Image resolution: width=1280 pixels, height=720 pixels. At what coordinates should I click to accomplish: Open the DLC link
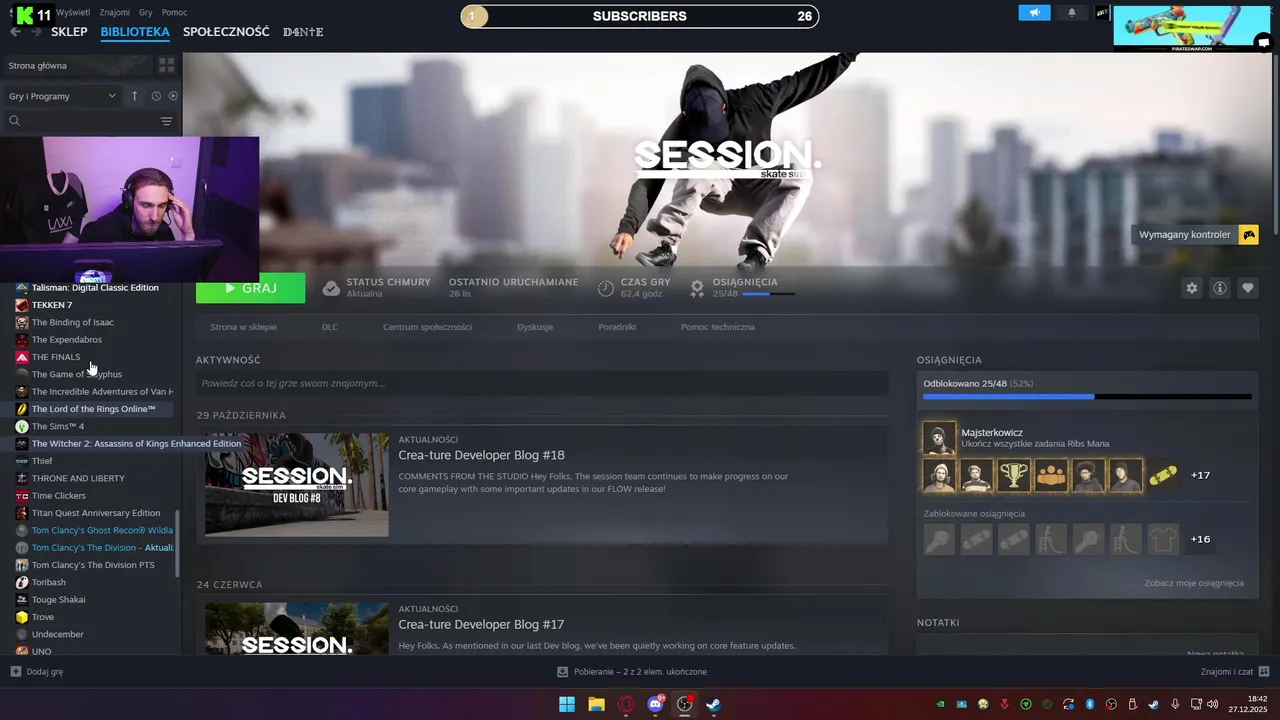point(330,327)
